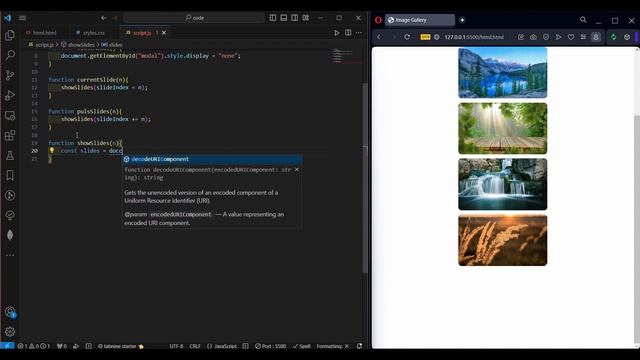
Task: Click the editor vertical scrollbar
Action: click(365, 178)
